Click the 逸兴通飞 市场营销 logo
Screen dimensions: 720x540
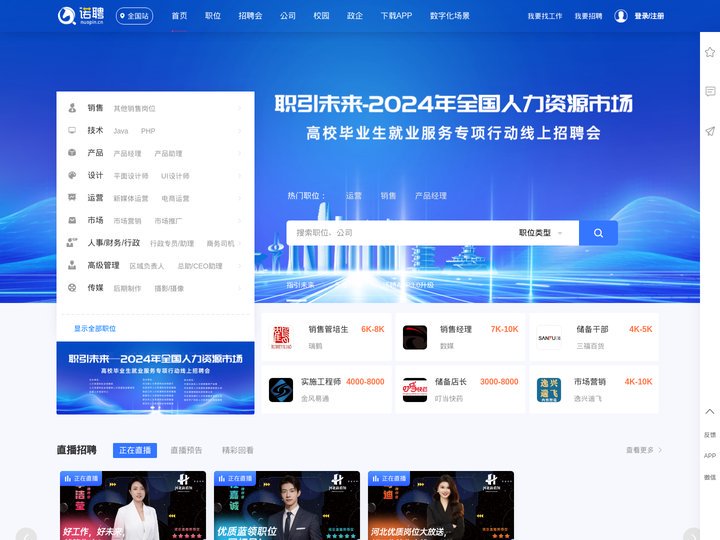click(549, 390)
